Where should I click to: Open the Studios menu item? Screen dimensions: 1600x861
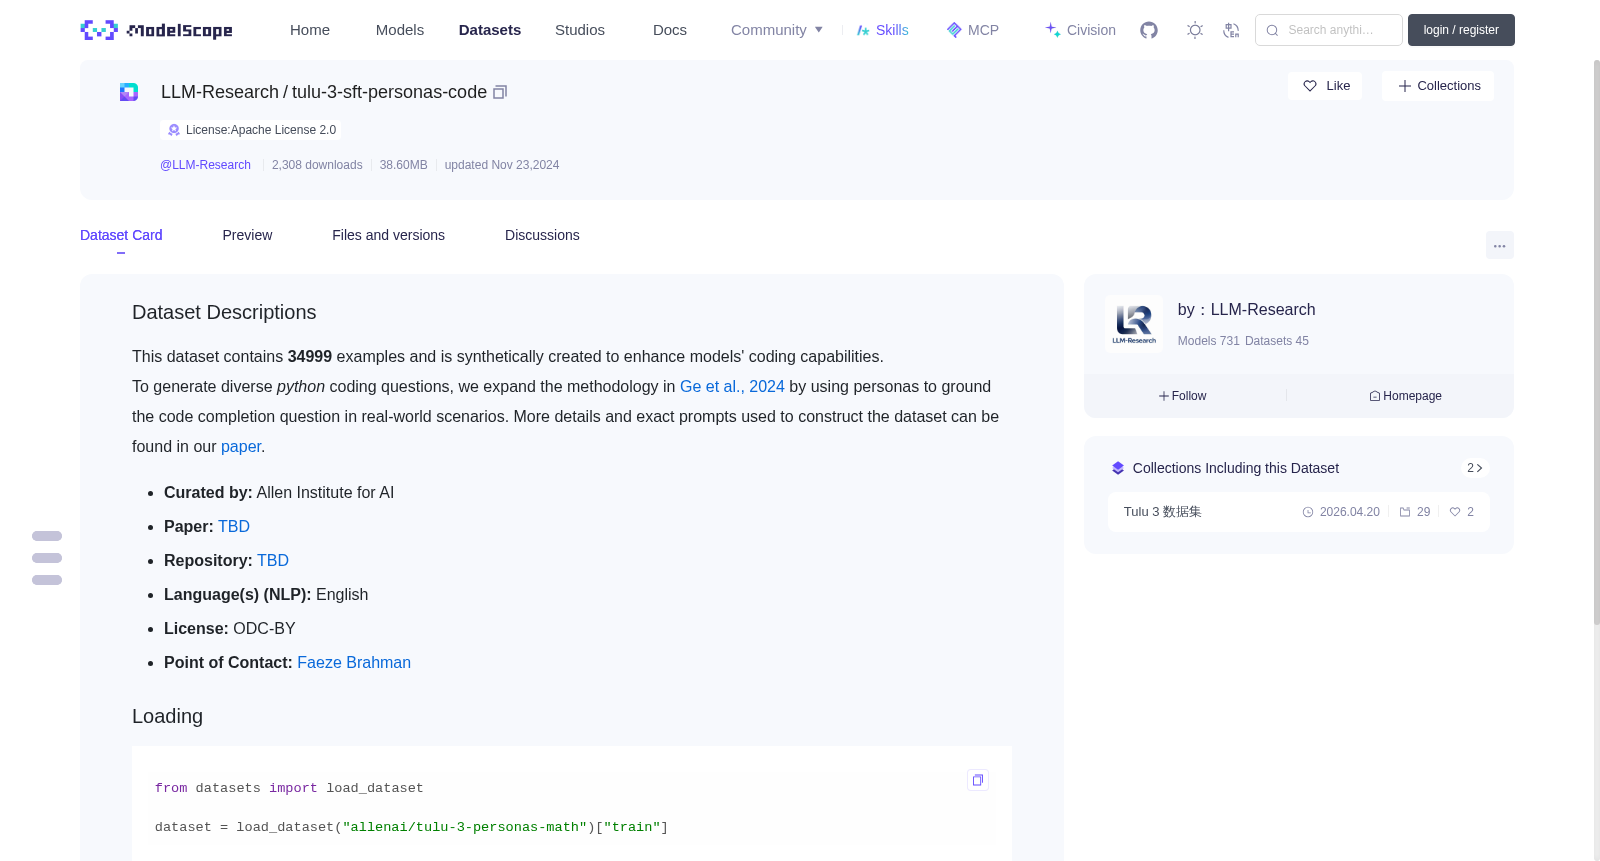[580, 30]
